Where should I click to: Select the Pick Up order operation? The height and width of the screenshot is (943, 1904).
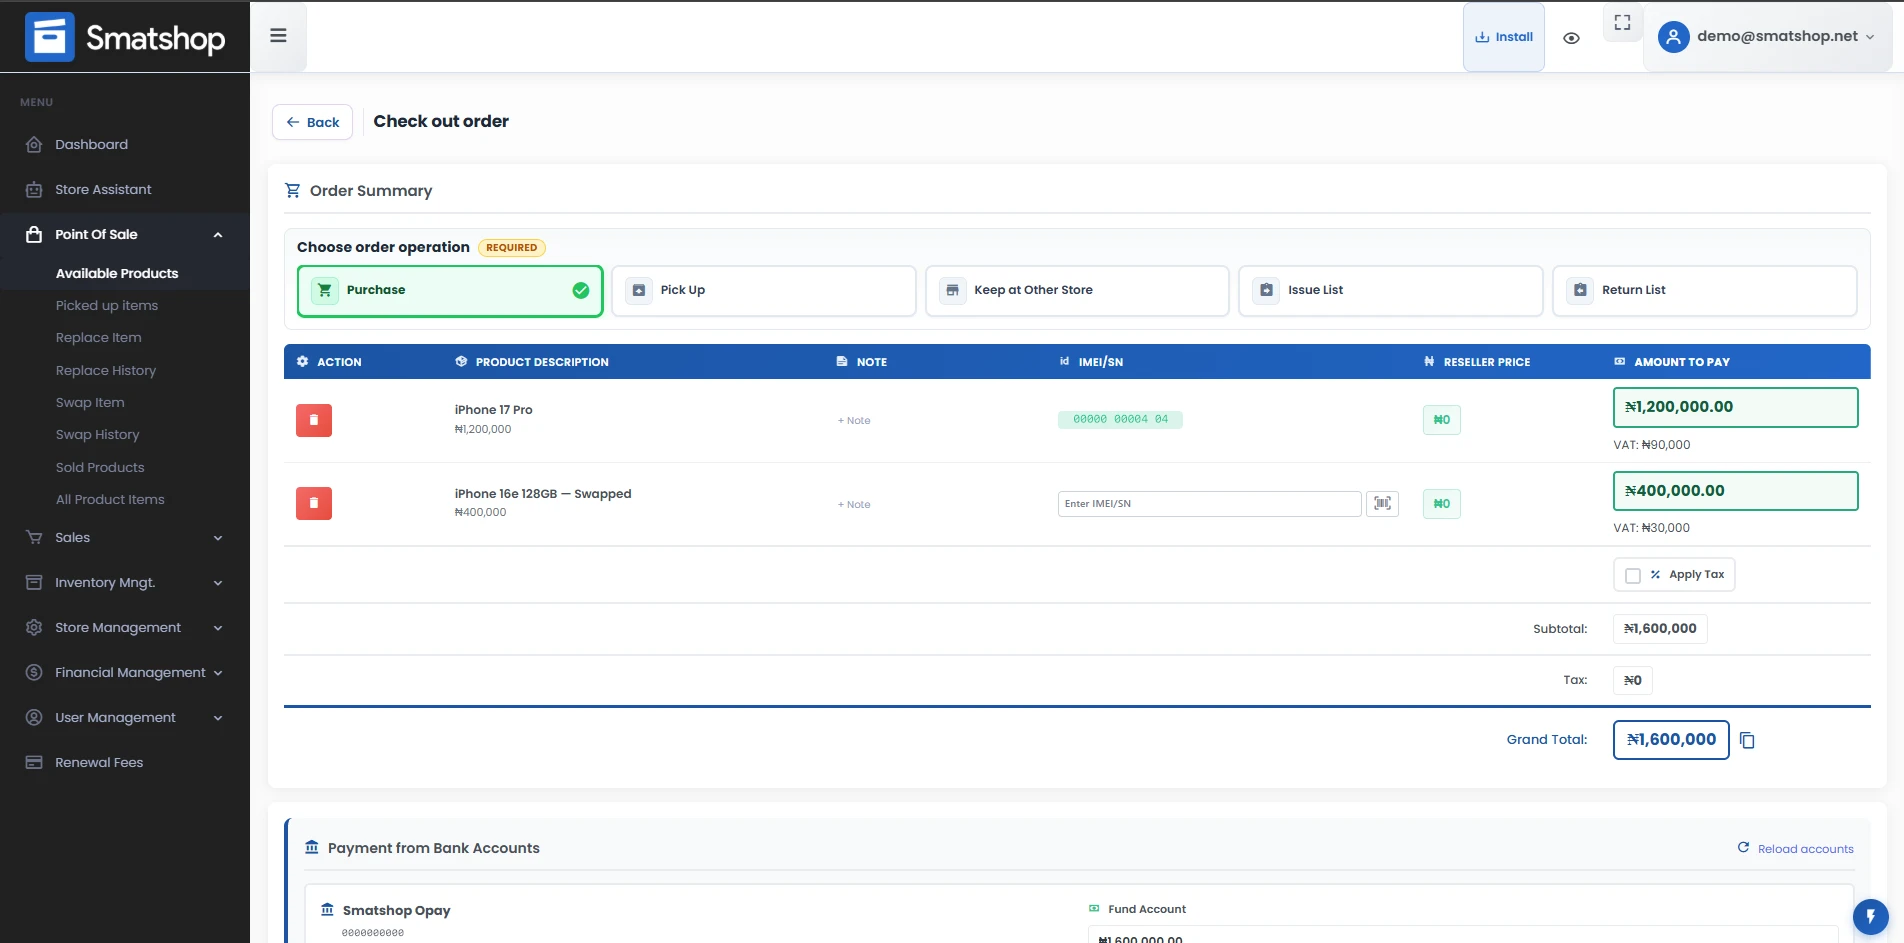coord(764,291)
